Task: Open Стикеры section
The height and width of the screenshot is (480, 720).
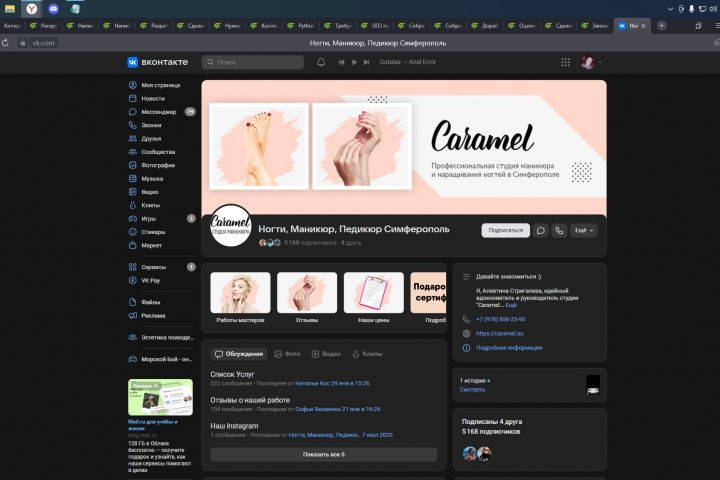Action: coord(153,232)
